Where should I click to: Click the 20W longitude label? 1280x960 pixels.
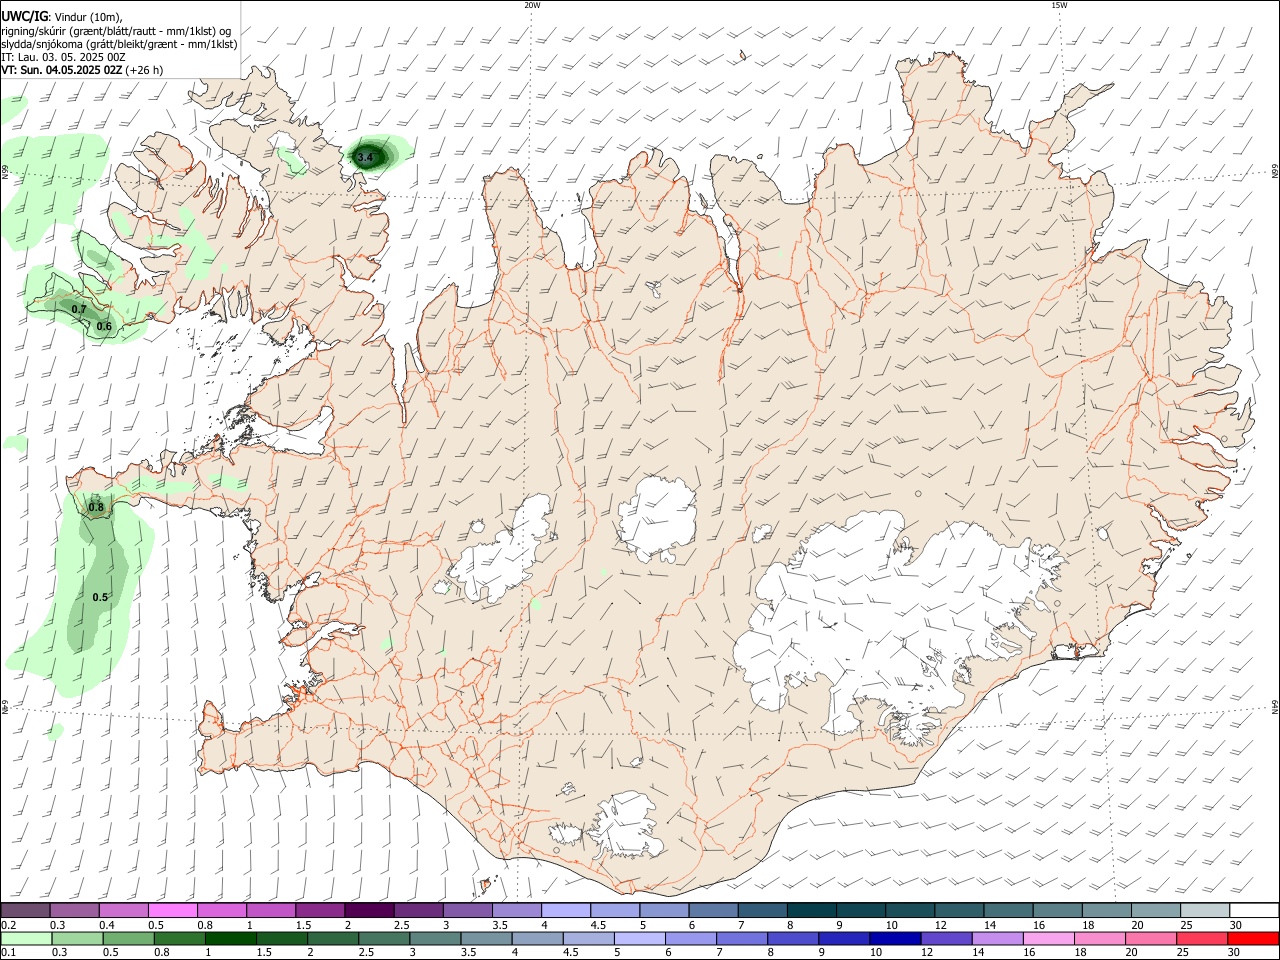coord(532,5)
